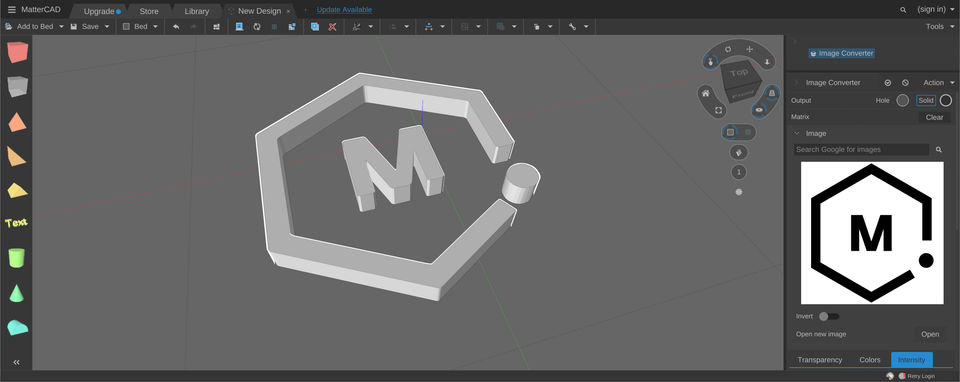
Task: Open the Colors tab
Action: [869, 360]
